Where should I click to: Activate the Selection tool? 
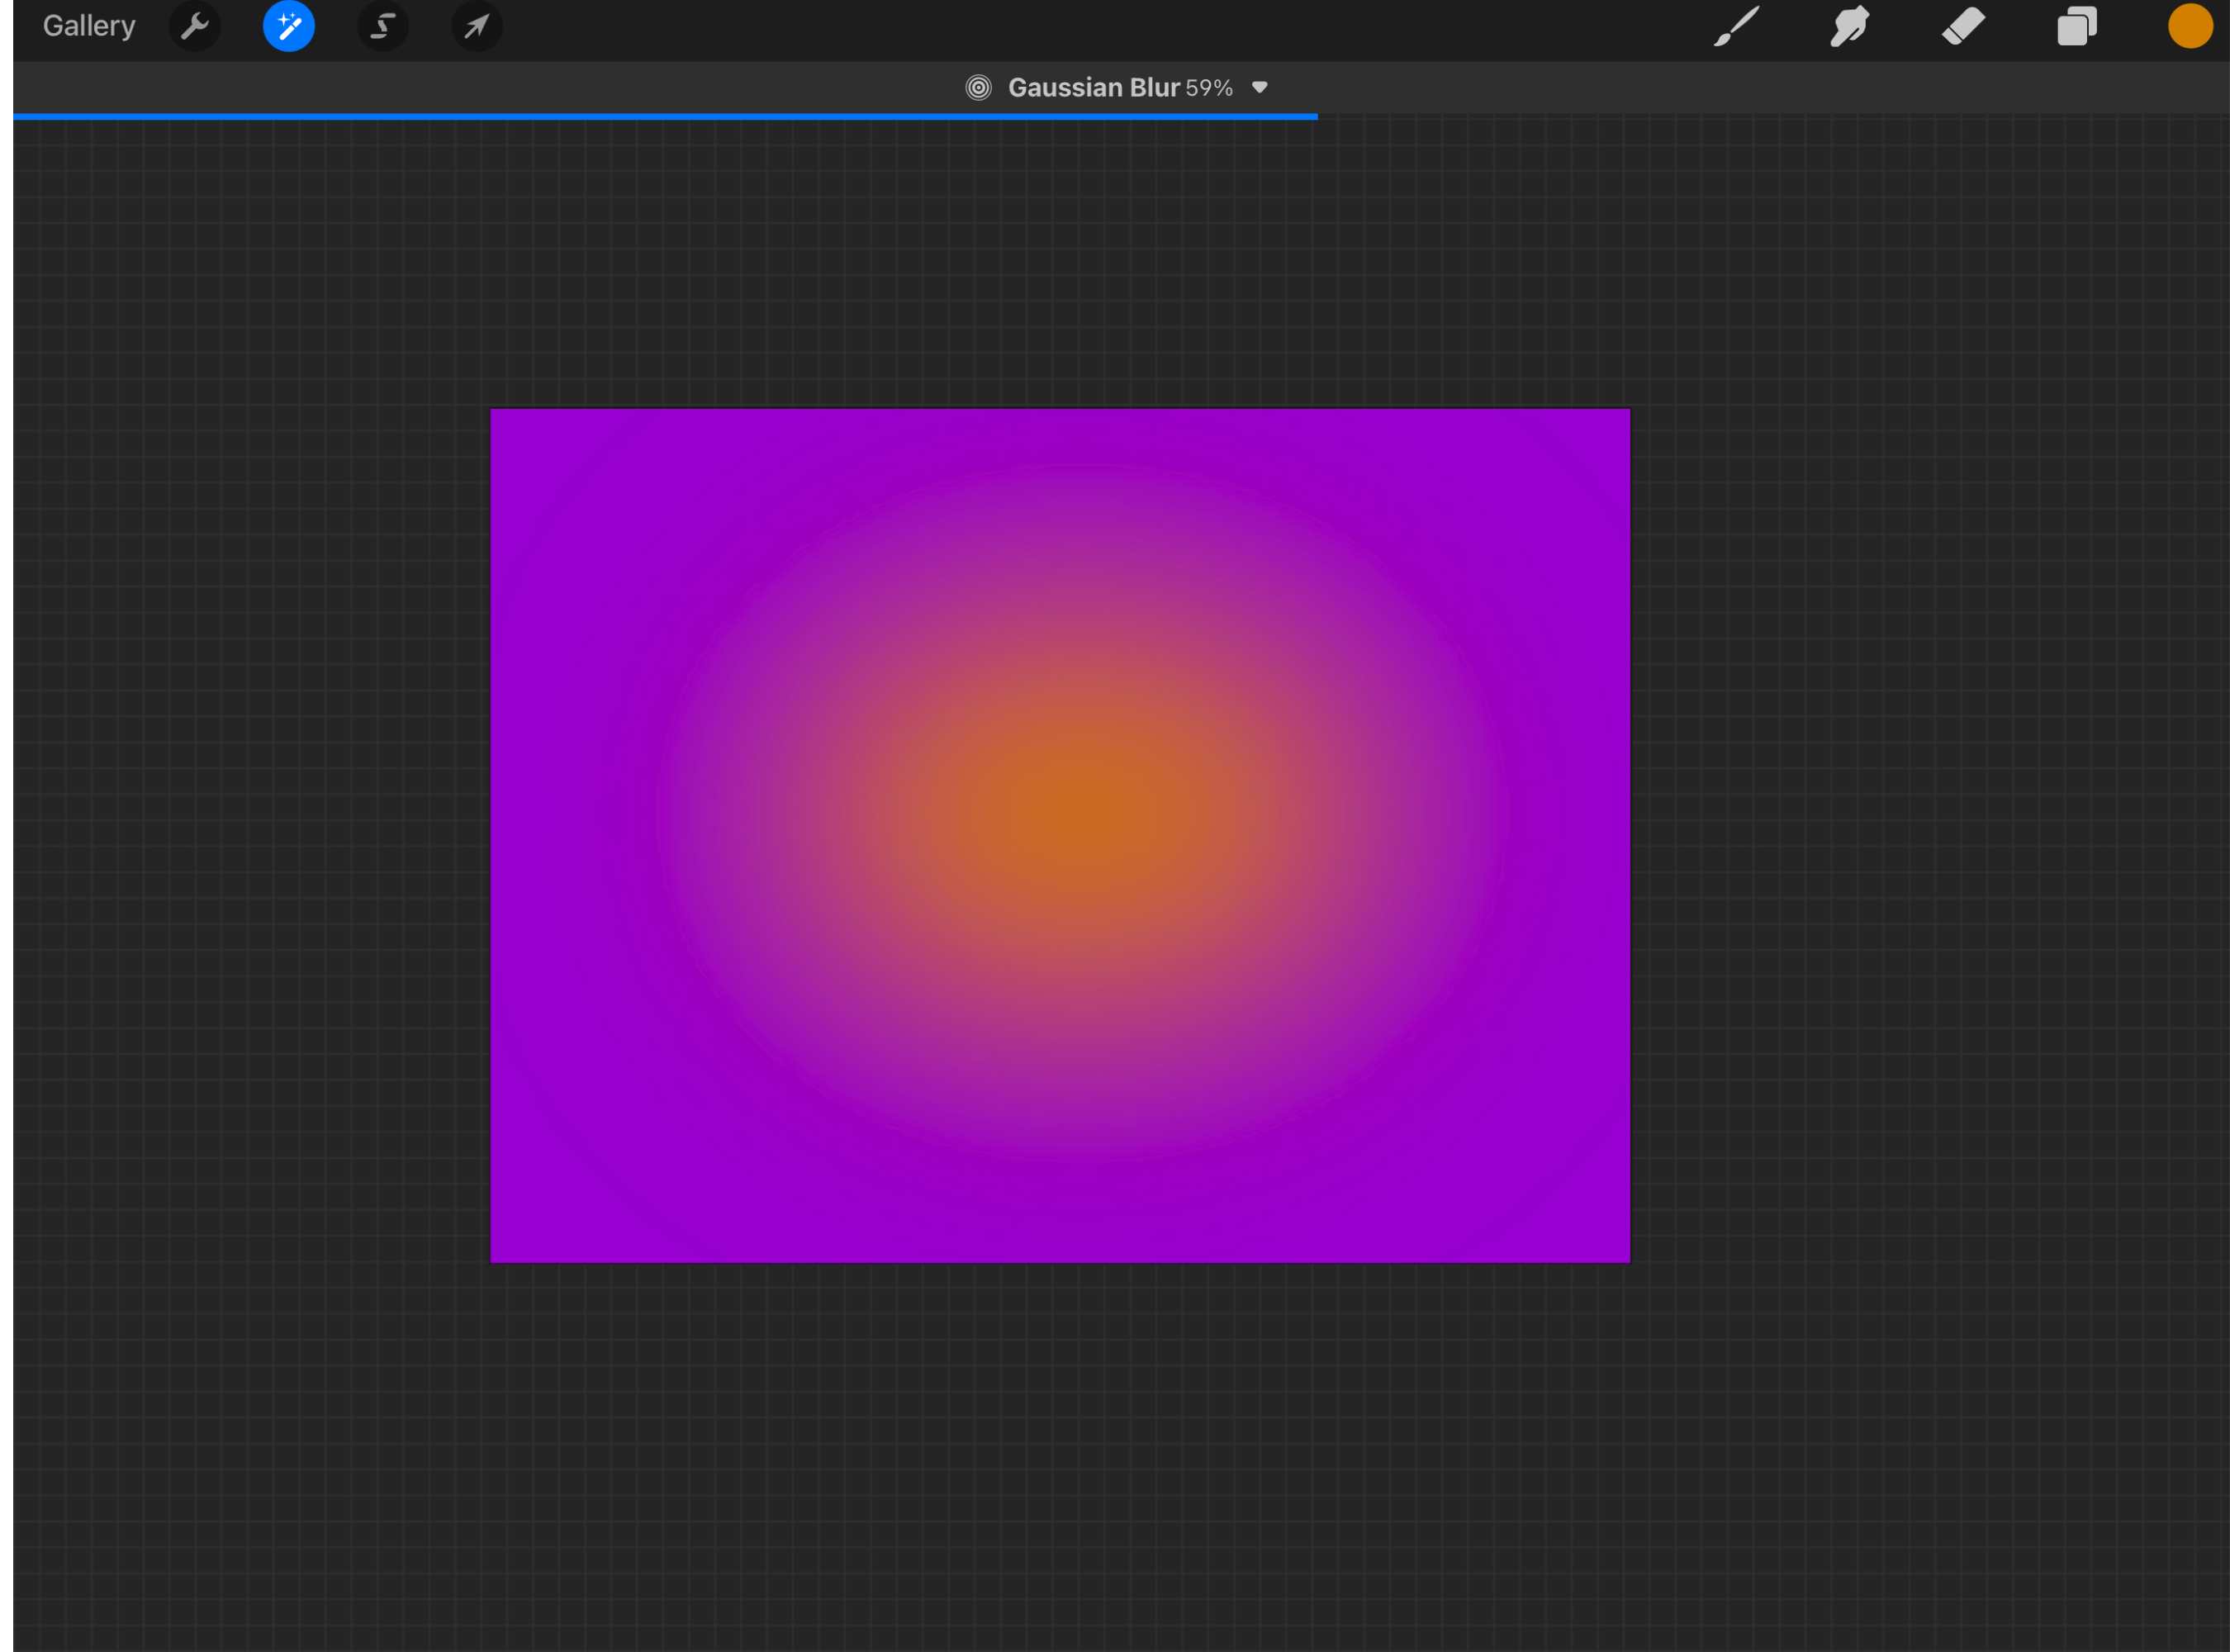click(382, 26)
